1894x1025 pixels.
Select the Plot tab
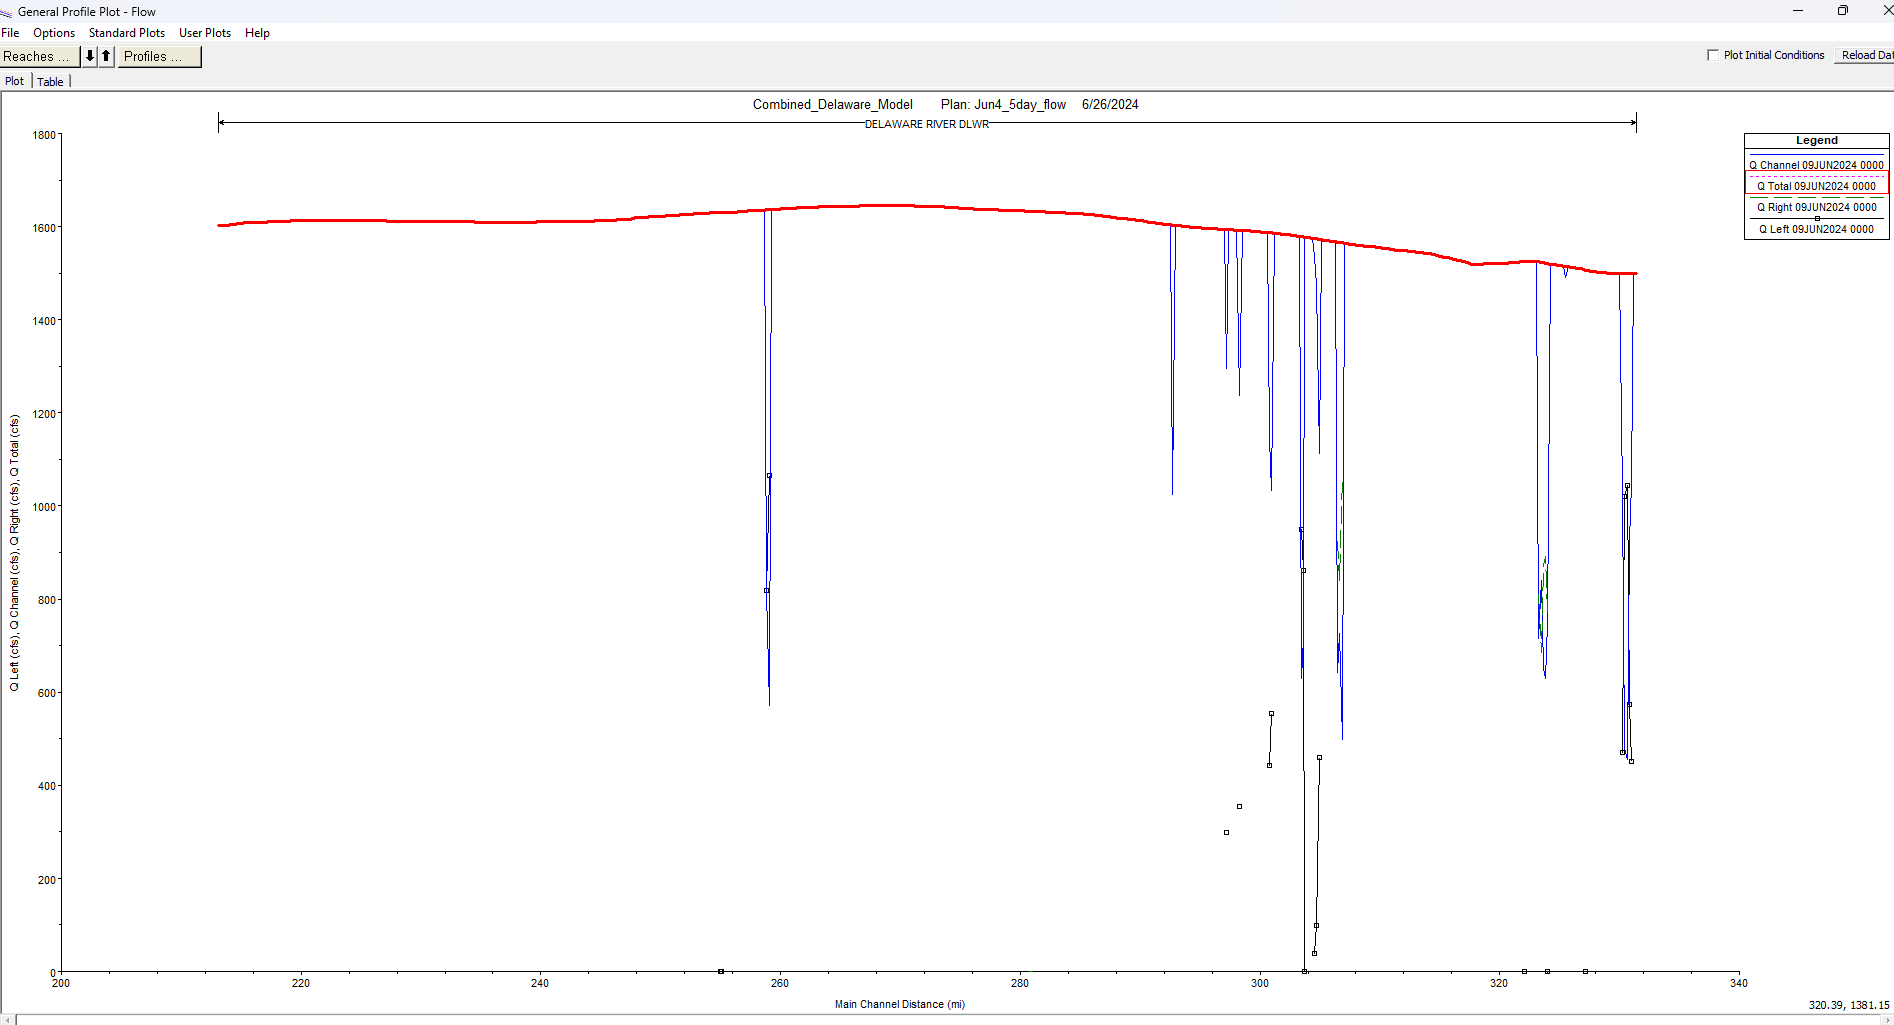[x=15, y=81]
